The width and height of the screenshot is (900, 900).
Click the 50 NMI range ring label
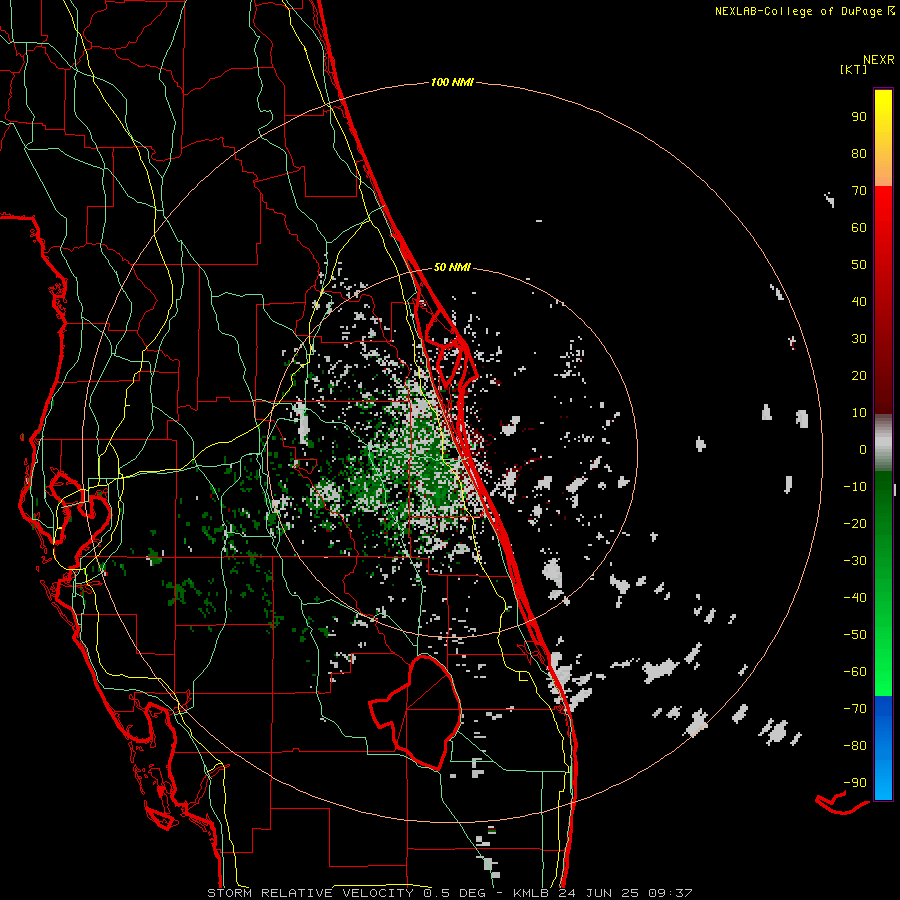(x=452, y=267)
